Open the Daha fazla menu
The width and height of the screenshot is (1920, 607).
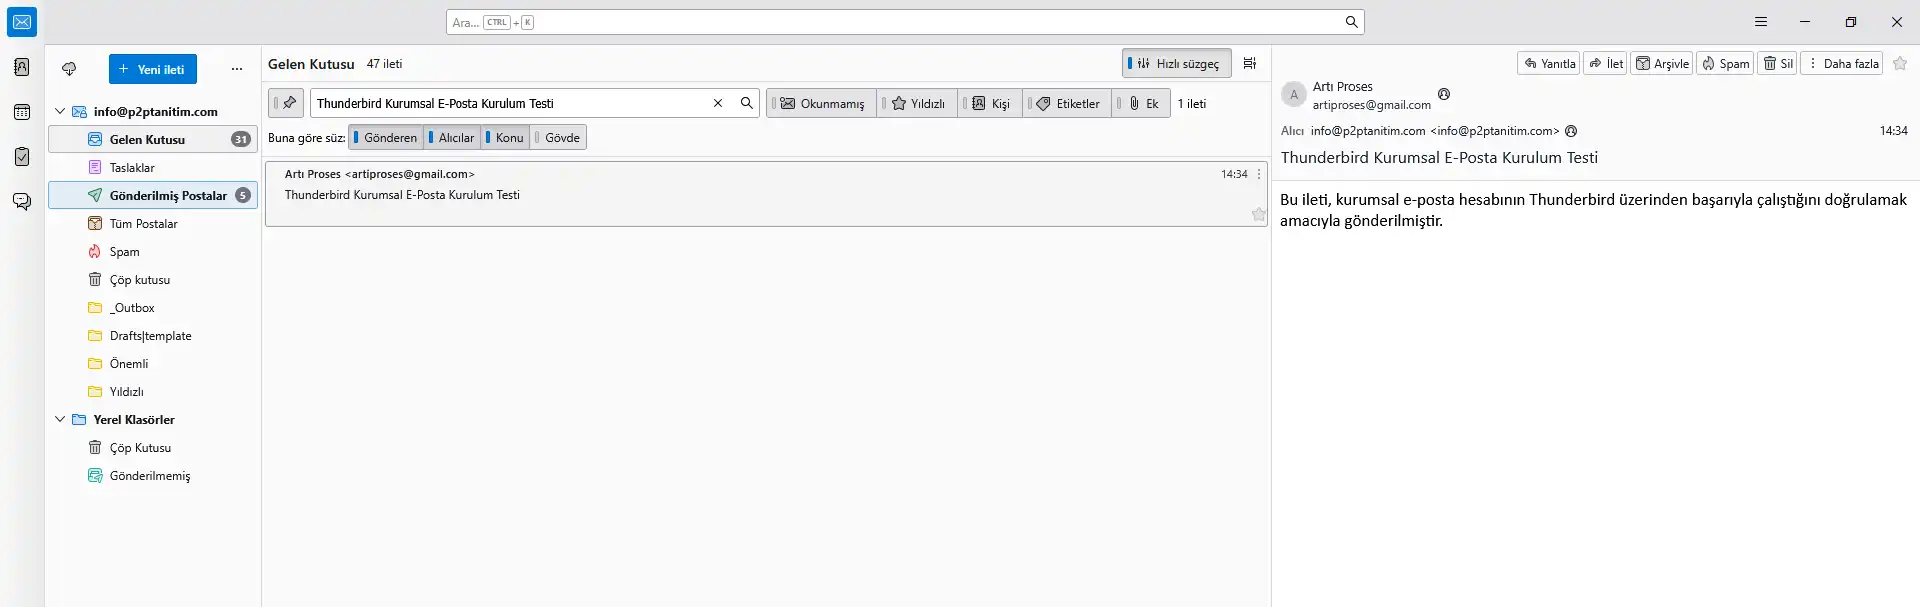1842,63
